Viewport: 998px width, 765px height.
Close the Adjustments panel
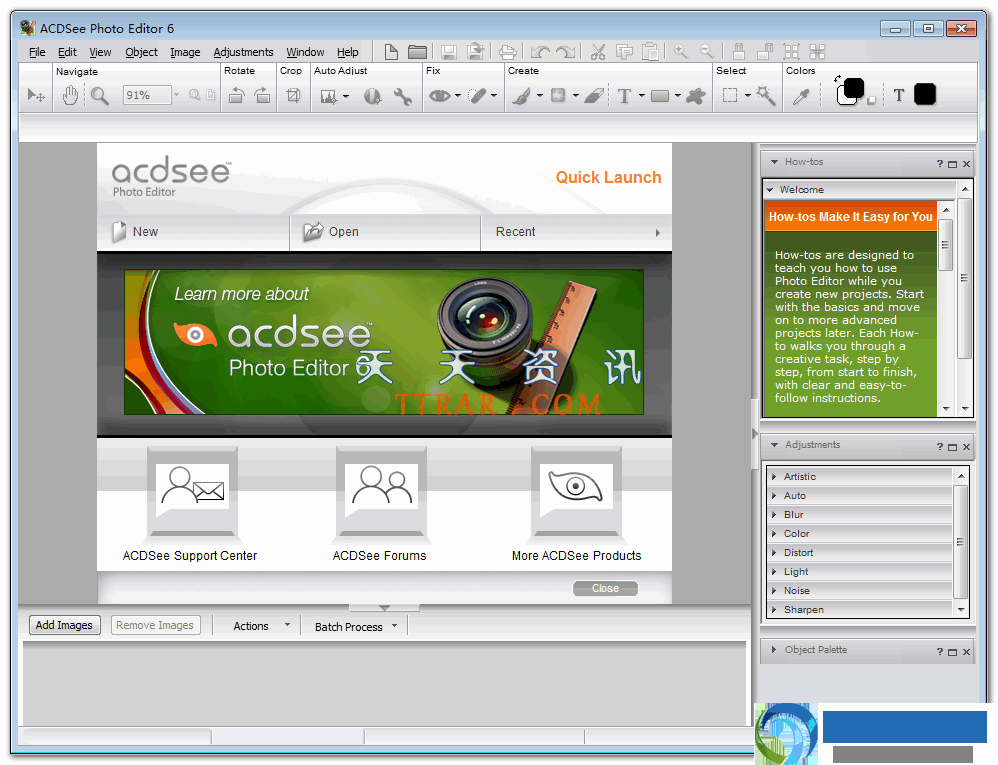(966, 447)
